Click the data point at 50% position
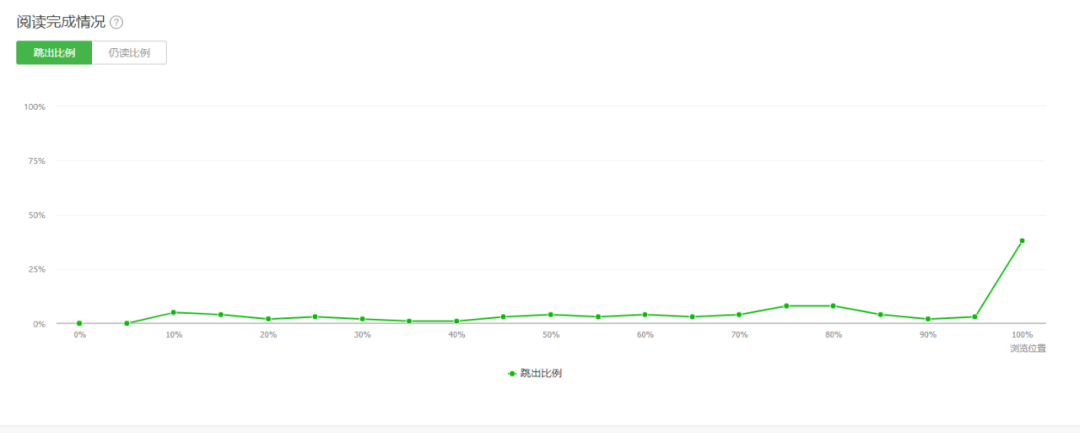 [550, 315]
